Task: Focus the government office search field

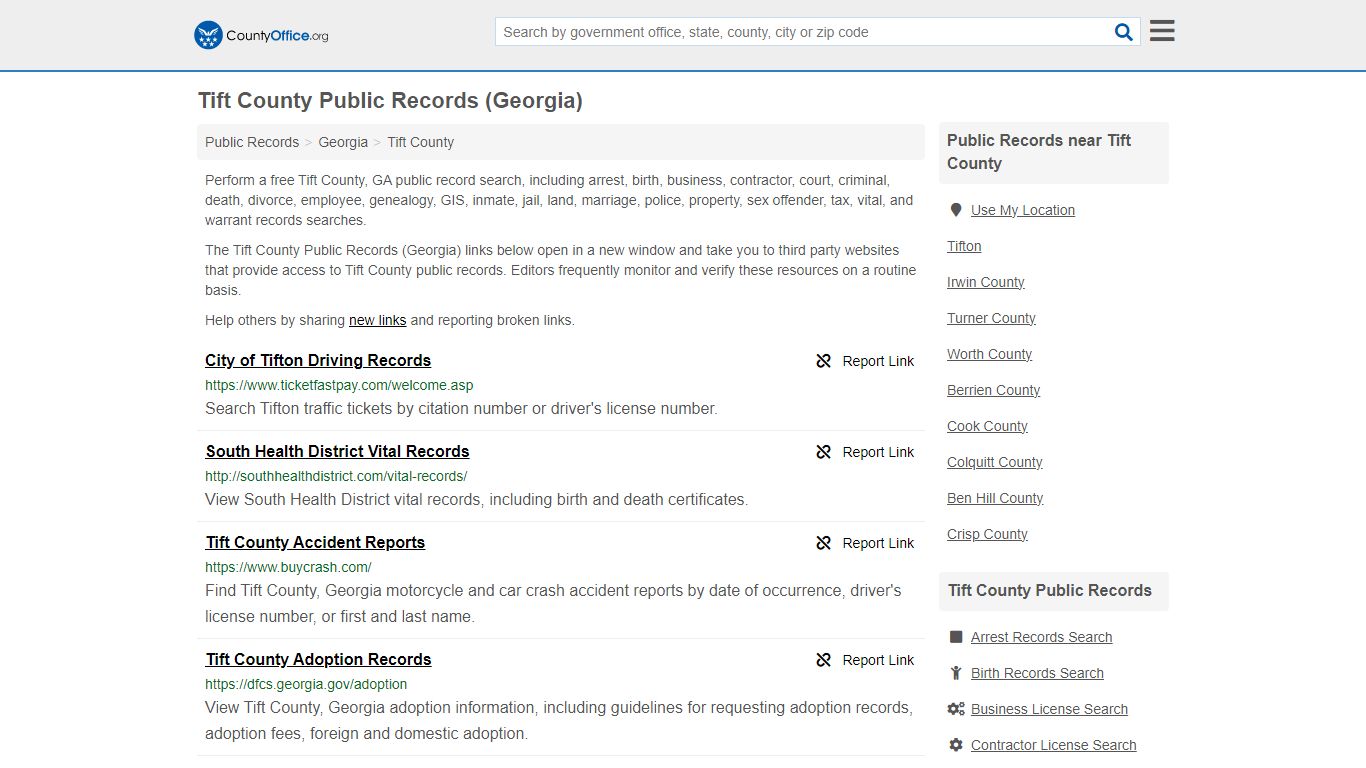Action: click(x=804, y=32)
